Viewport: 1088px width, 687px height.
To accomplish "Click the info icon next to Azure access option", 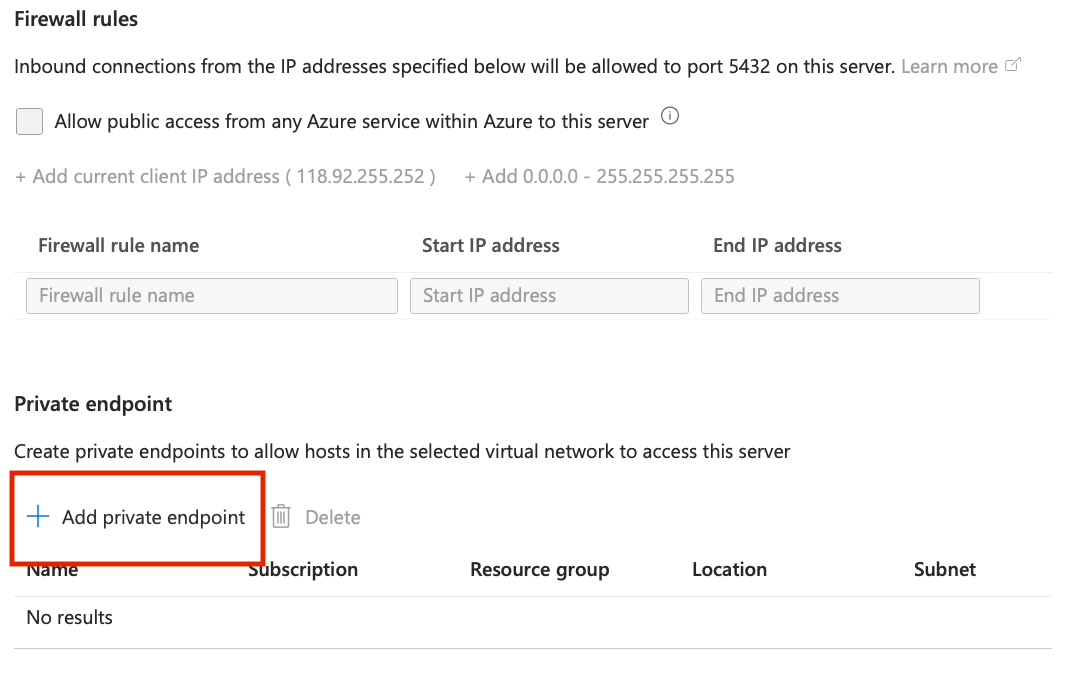I will 671,117.
